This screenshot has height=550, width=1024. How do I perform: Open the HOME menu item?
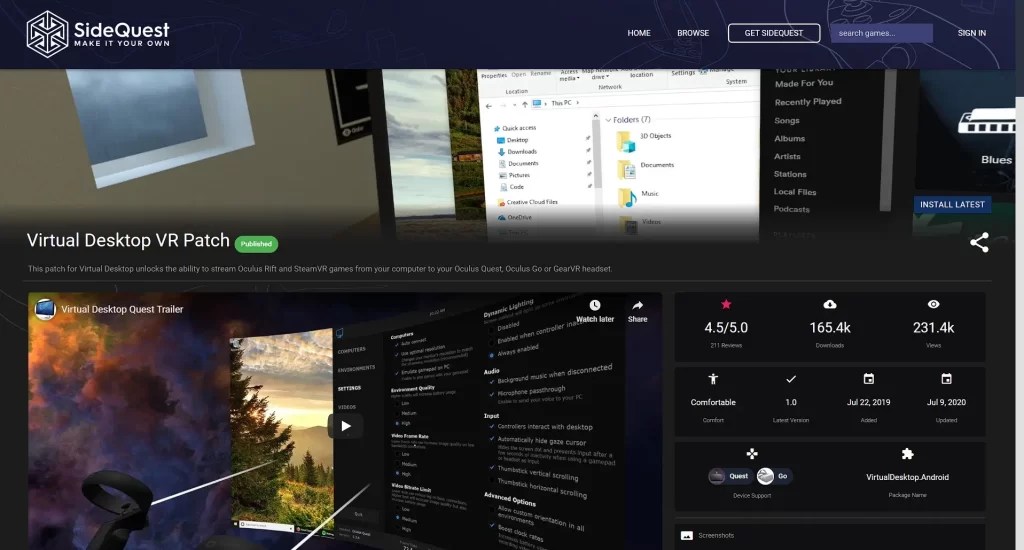point(639,33)
